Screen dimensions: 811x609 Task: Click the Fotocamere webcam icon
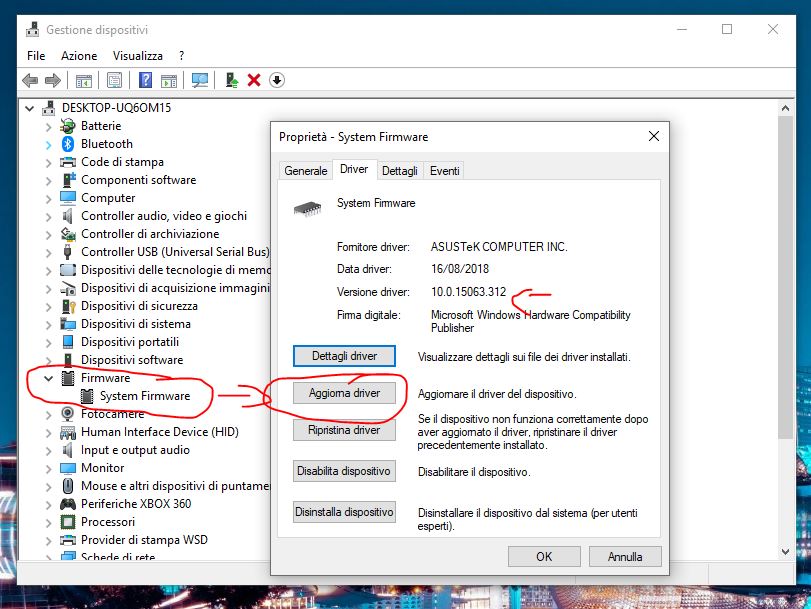(x=68, y=413)
